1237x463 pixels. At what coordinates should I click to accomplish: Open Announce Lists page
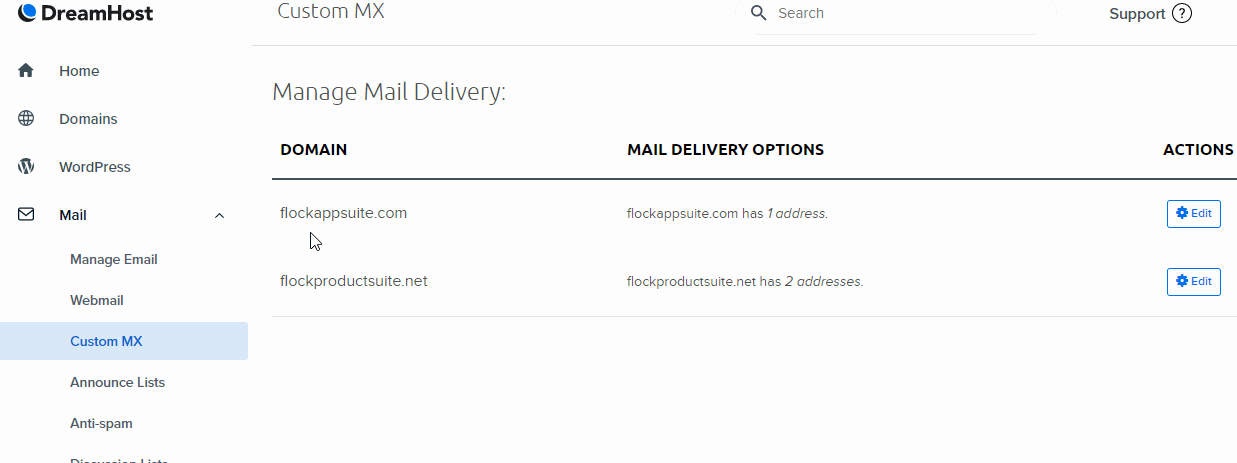click(x=117, y=382)
